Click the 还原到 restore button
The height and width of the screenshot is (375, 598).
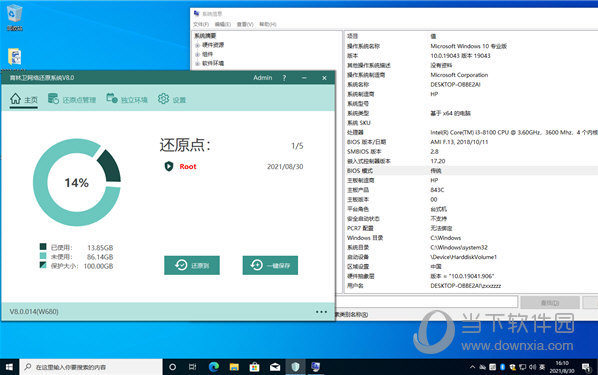point(192,265)
